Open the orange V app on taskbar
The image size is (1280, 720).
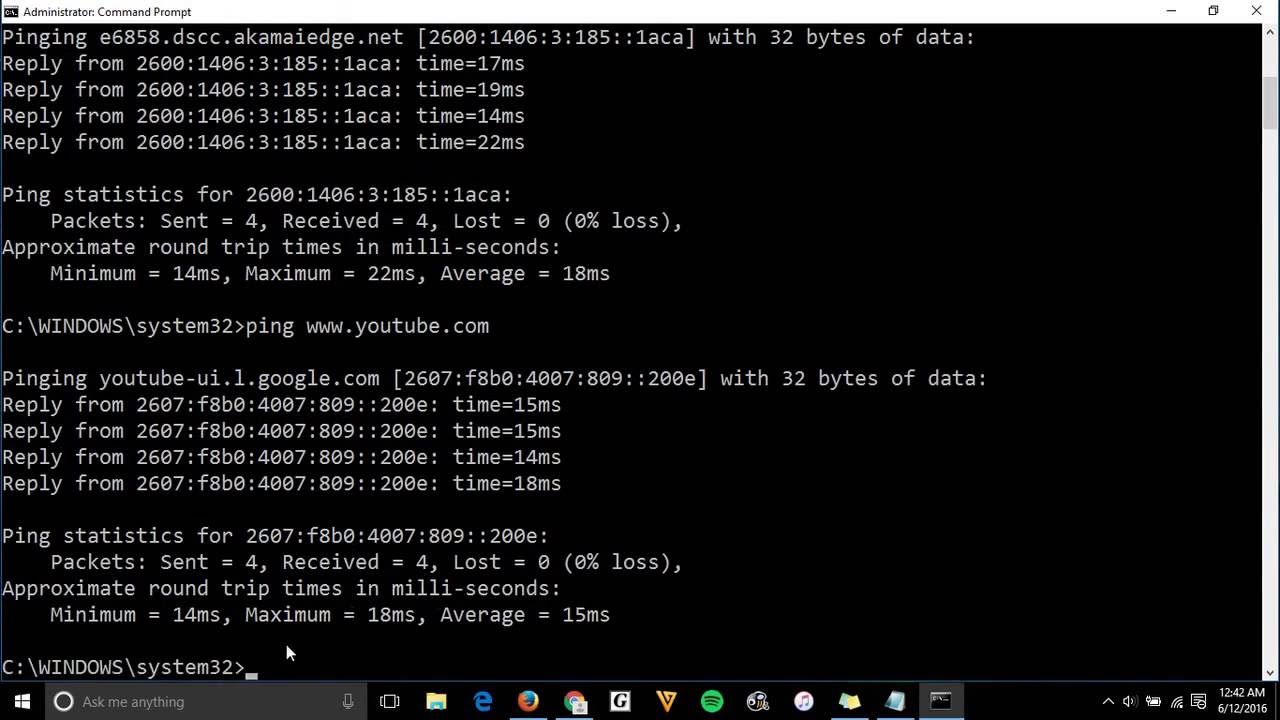[x=666, y=701]
